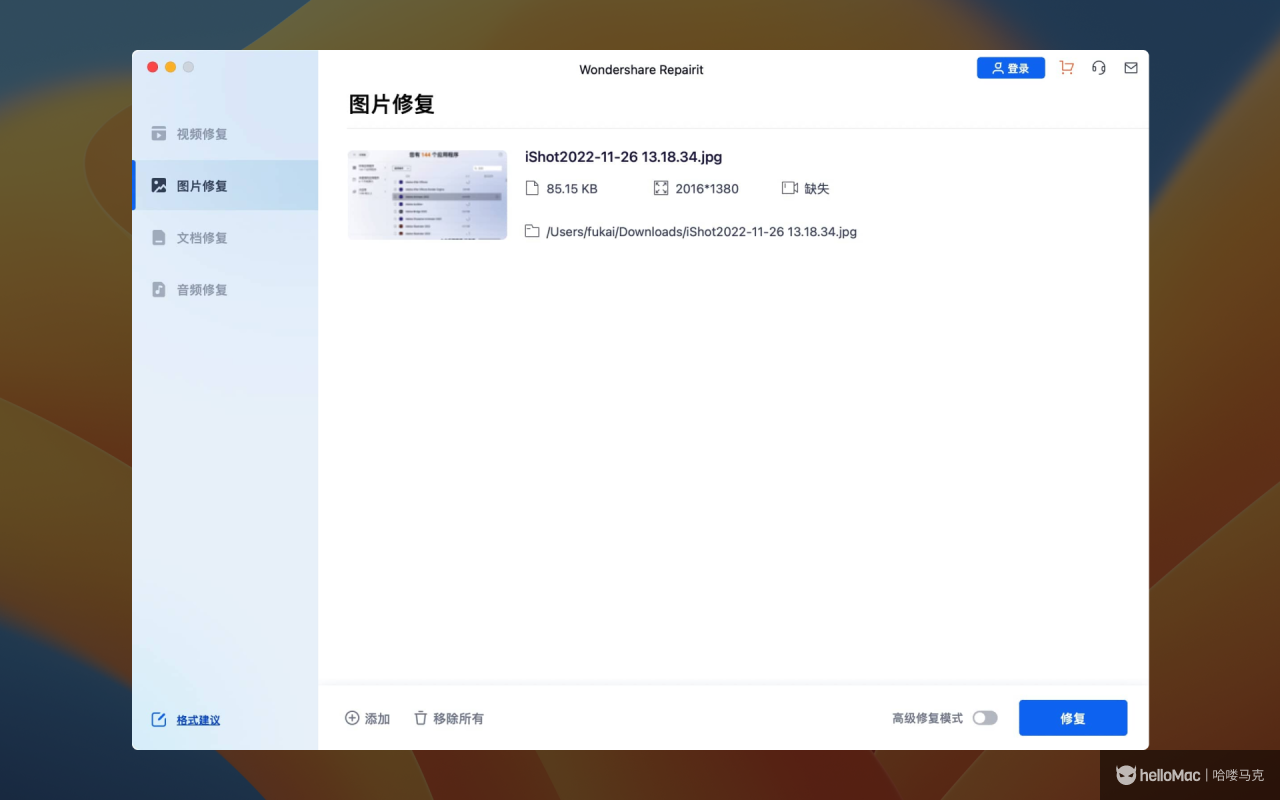The image size is (1280, 800).
Task: Click the resolution icon beside 2016*1380
Action: click(660, 188)
